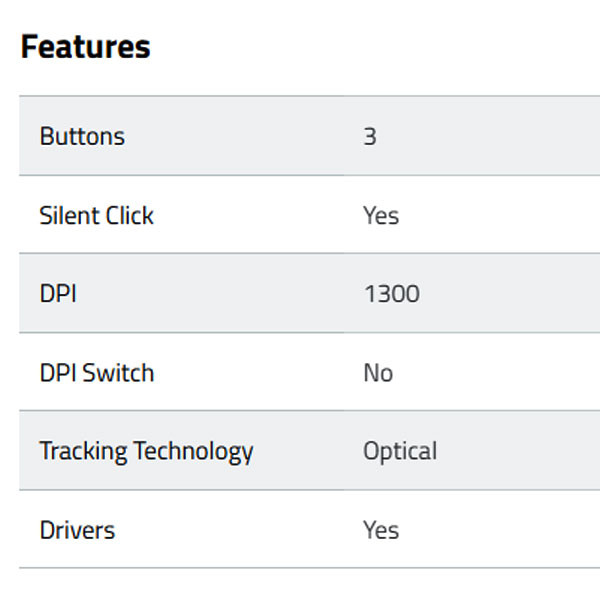This screenshot has width=600, height=600.
Task: Click the Drivers row label
Action: pyautogui.click(x=77, y=530)
